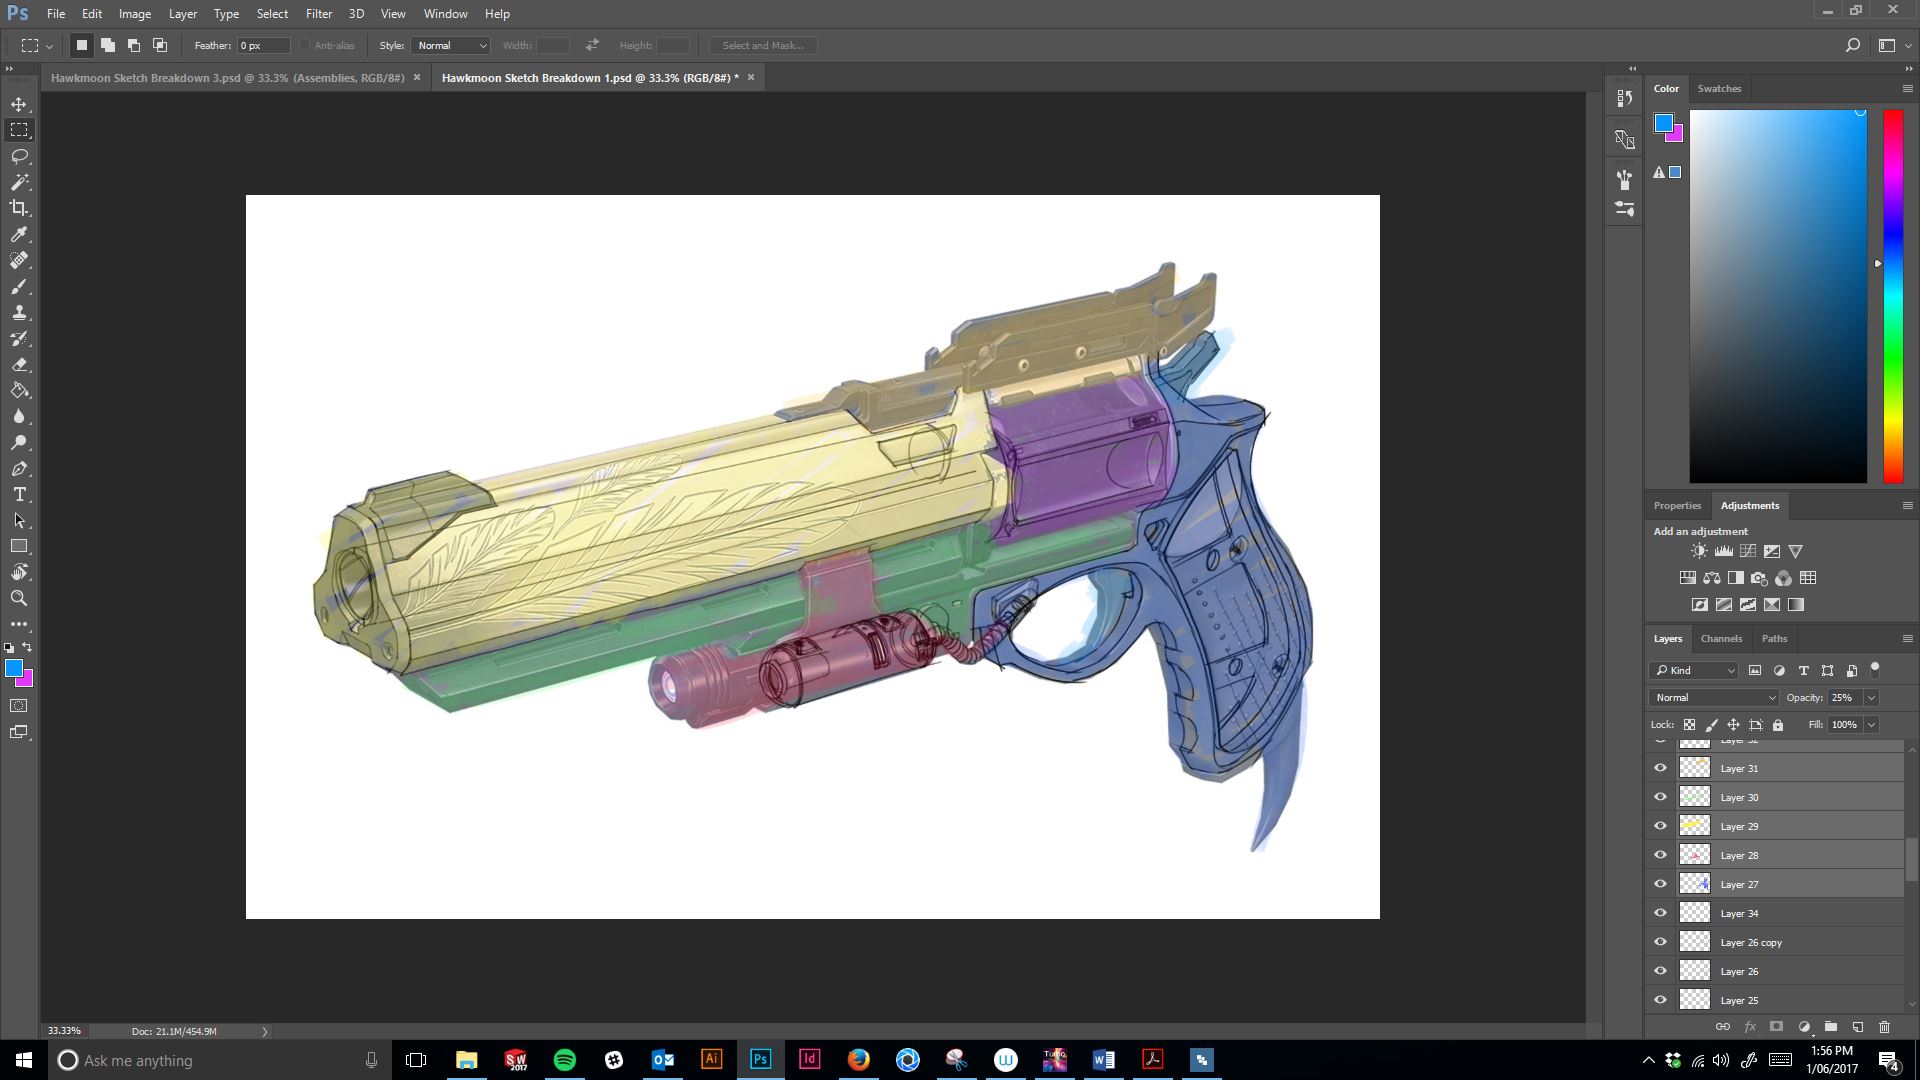Select the Lasso tool
This screenshot has width=1920, height=1080.
tap(19, 156)
